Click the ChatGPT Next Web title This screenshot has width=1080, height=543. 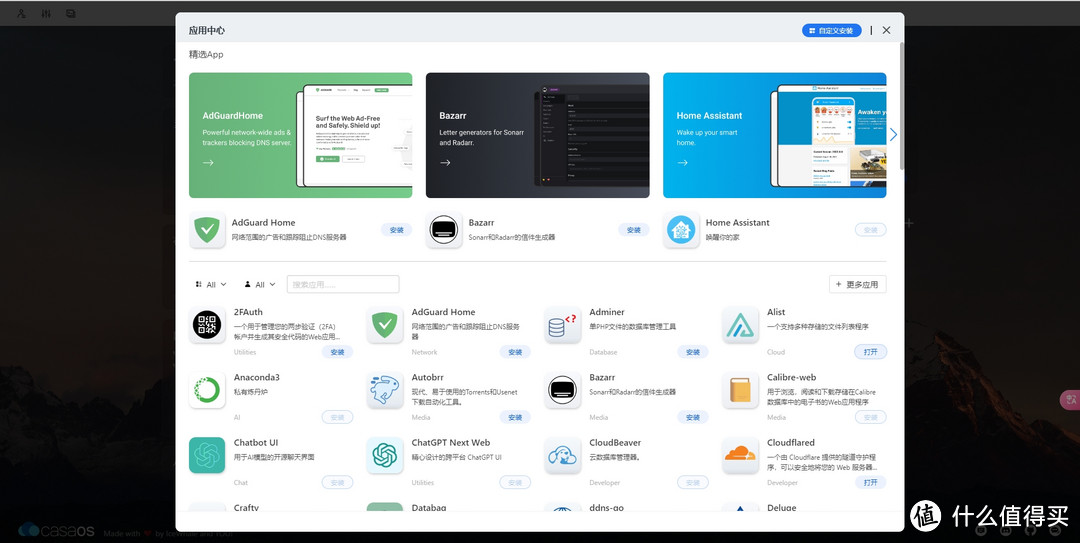[450, 442]
